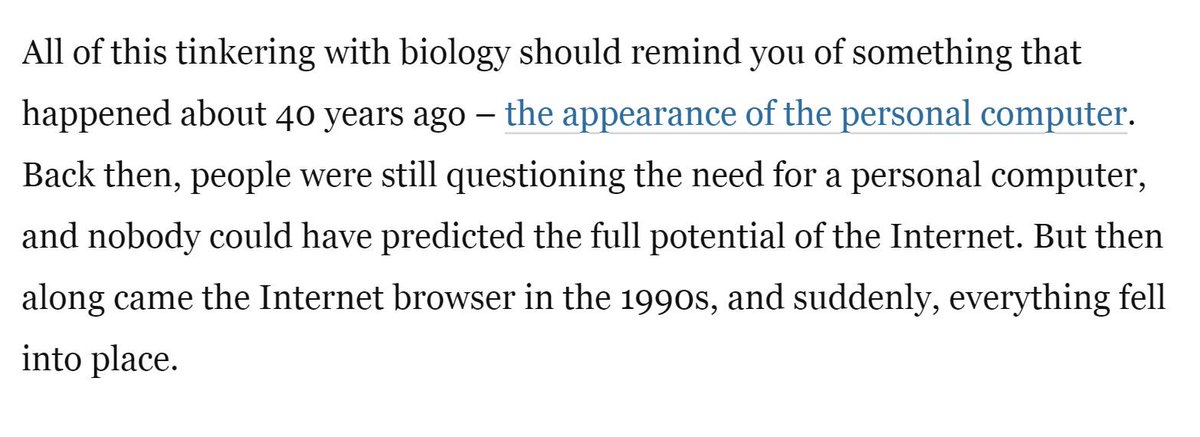Click the word "something" in the first line
The width and height of the screenshot is (1200, 437).
[x=923, y=53]
